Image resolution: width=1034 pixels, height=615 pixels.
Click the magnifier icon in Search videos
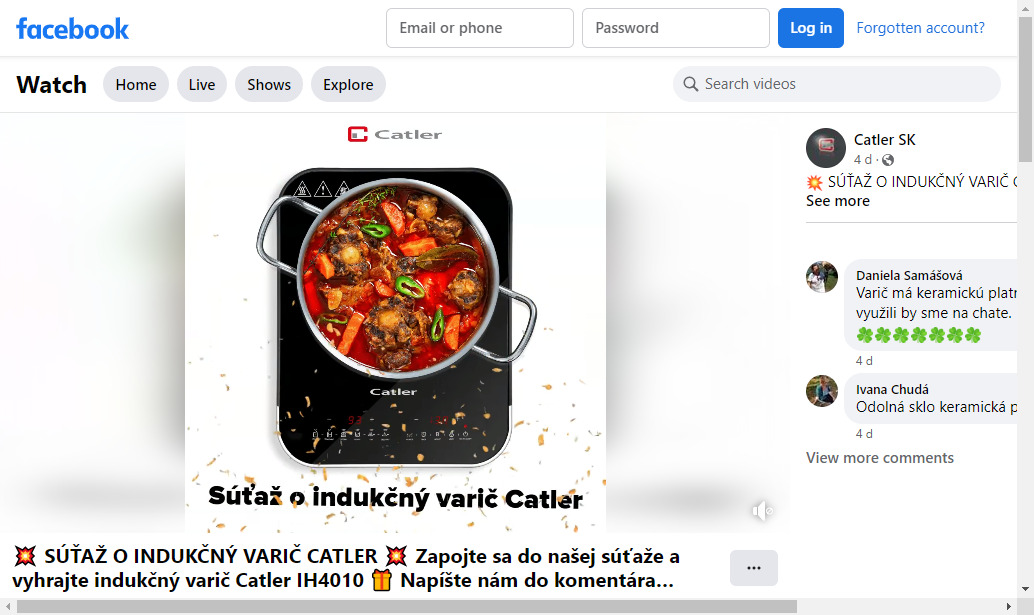click(690, 84)
